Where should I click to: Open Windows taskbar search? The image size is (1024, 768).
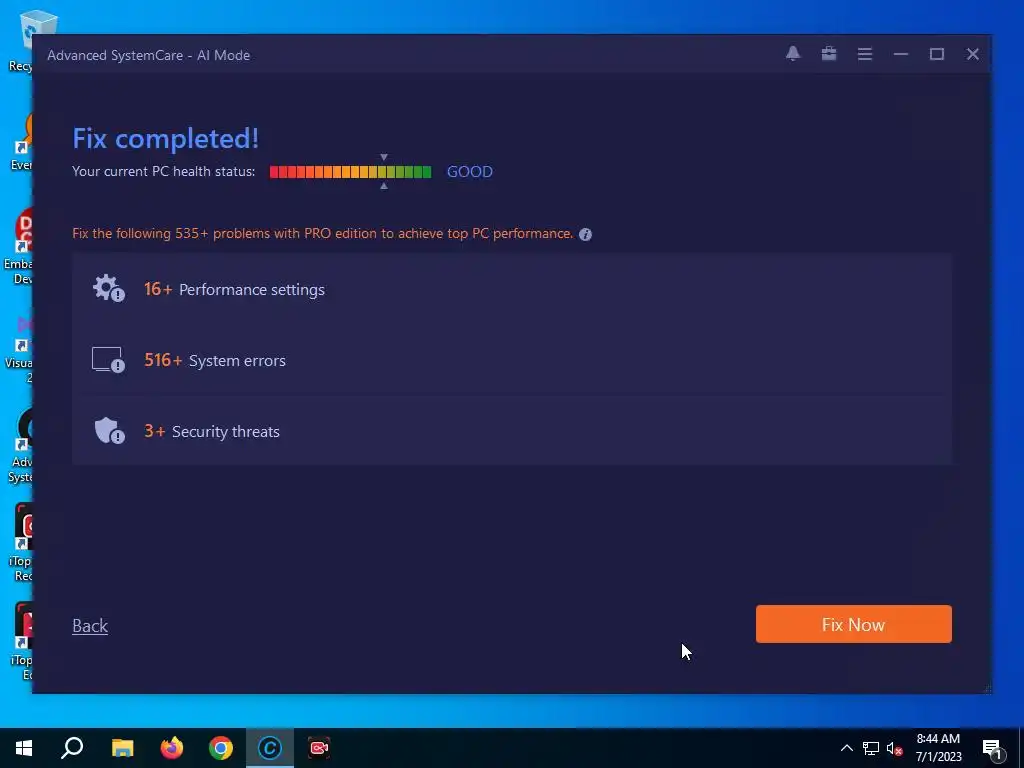[72, 748]
